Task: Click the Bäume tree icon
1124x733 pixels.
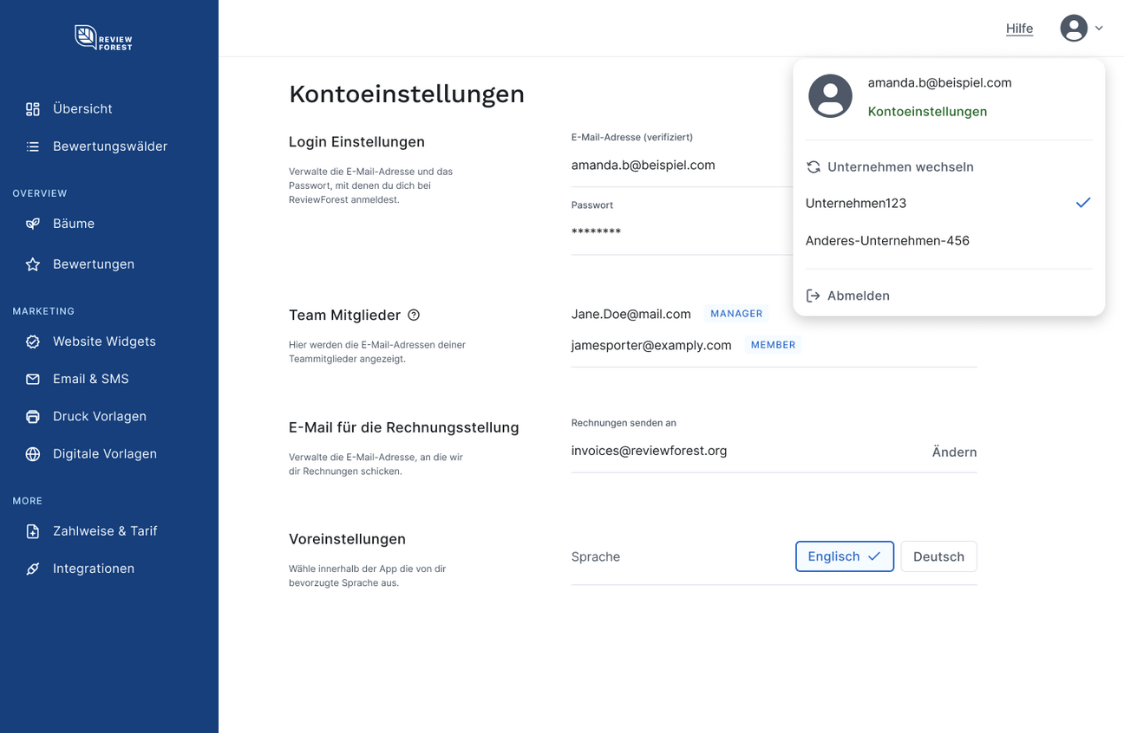Action: pos(33,224)
